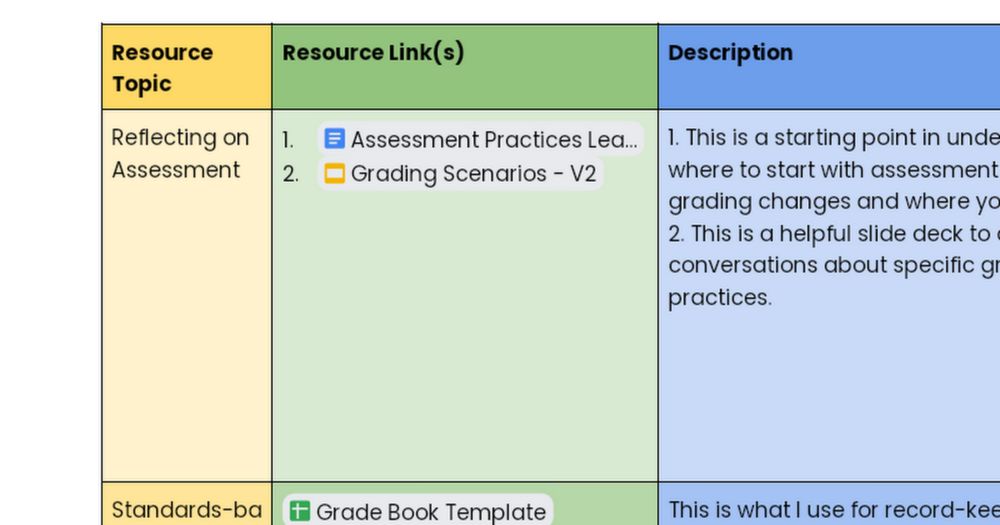Click the Standards-ba topic cell text
Viewport: 1000px width, 525px height.
(186, 510)
